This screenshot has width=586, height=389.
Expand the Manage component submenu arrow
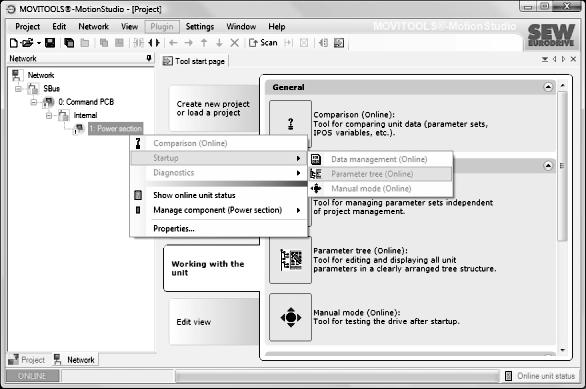point(298,210)
